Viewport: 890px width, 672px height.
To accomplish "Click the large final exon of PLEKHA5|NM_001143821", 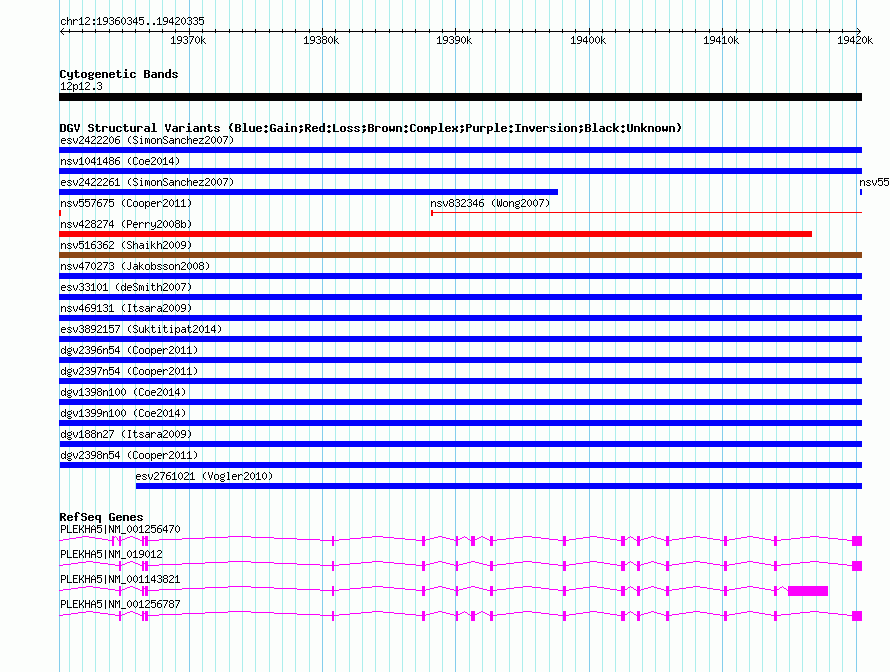I will coord(808,591).
